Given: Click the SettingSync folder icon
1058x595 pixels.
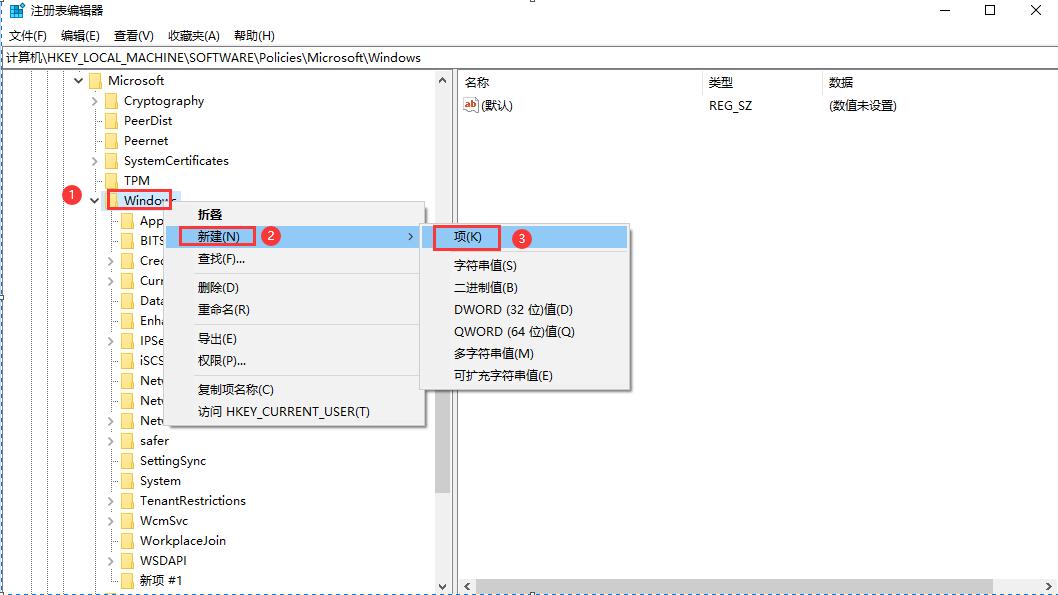Looking at the screenshot, I should (x=128, y=460).
